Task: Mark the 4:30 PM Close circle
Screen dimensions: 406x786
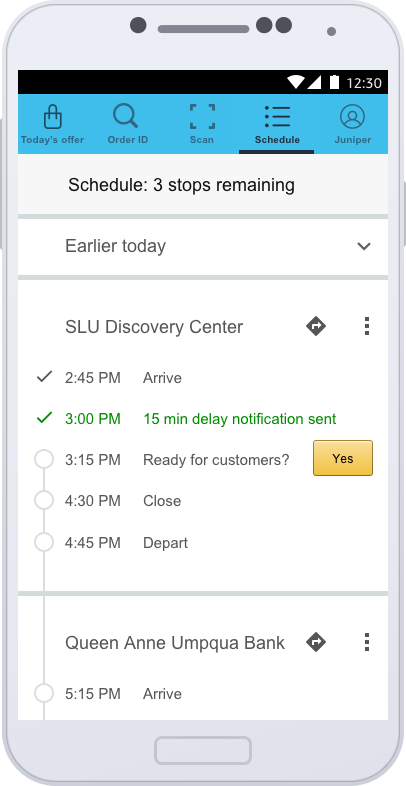Action: coord(44,500)
